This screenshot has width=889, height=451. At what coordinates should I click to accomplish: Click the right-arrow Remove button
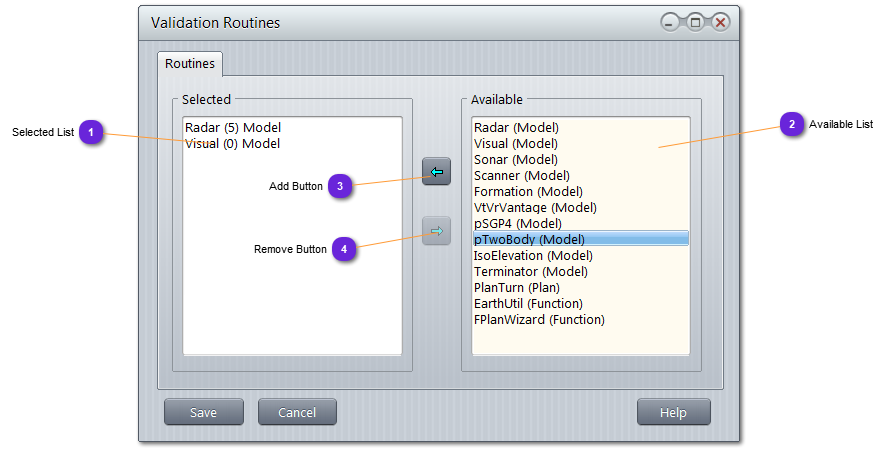pos(436,231)
